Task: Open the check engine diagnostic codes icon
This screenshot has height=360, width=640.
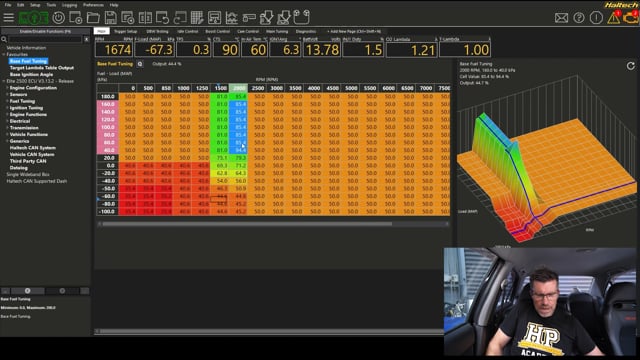Action: click(x=631, y=18)
